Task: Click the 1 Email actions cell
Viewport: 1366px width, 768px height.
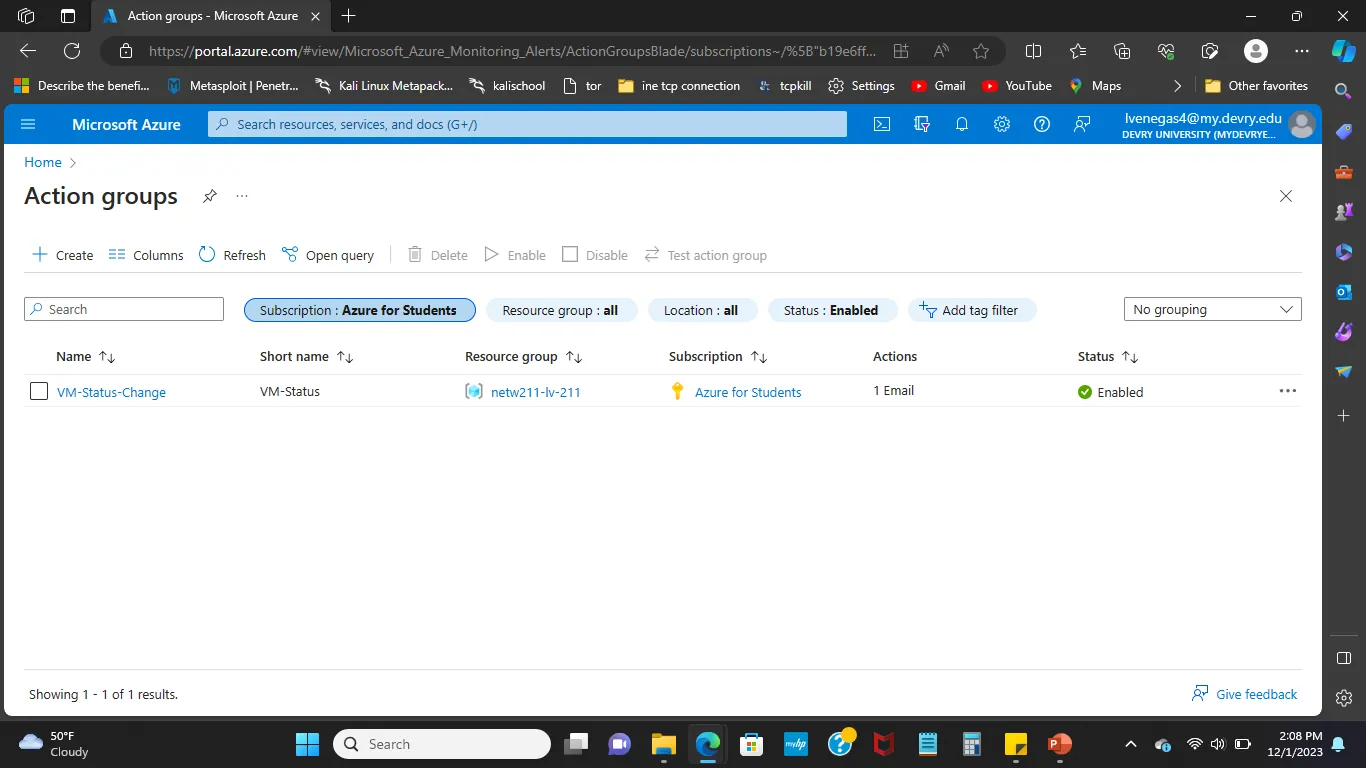Action: pyautogui.click(x=894, y=391)
